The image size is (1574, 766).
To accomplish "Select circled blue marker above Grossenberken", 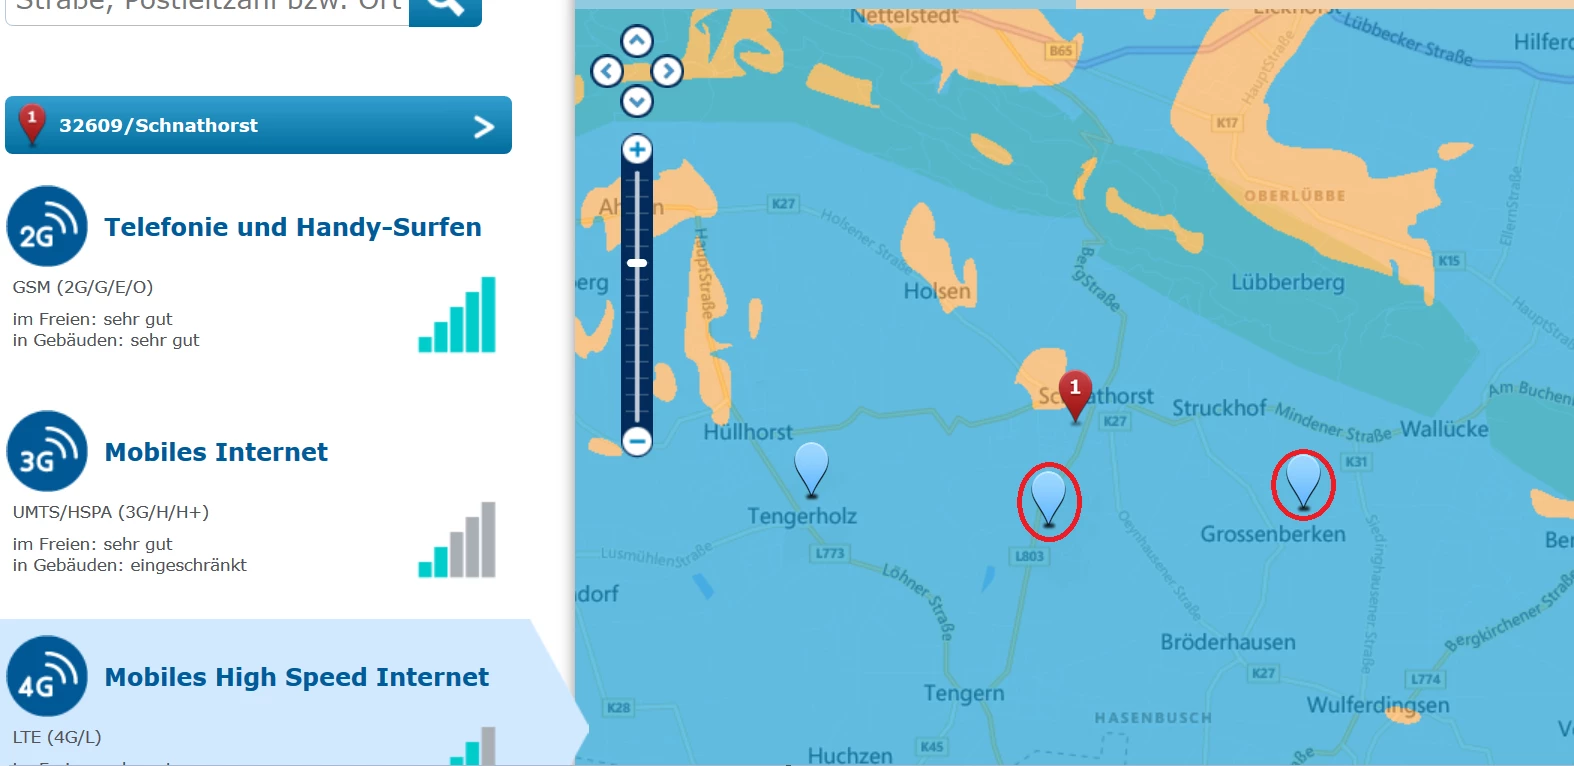I will click(x=1303, y=484).
